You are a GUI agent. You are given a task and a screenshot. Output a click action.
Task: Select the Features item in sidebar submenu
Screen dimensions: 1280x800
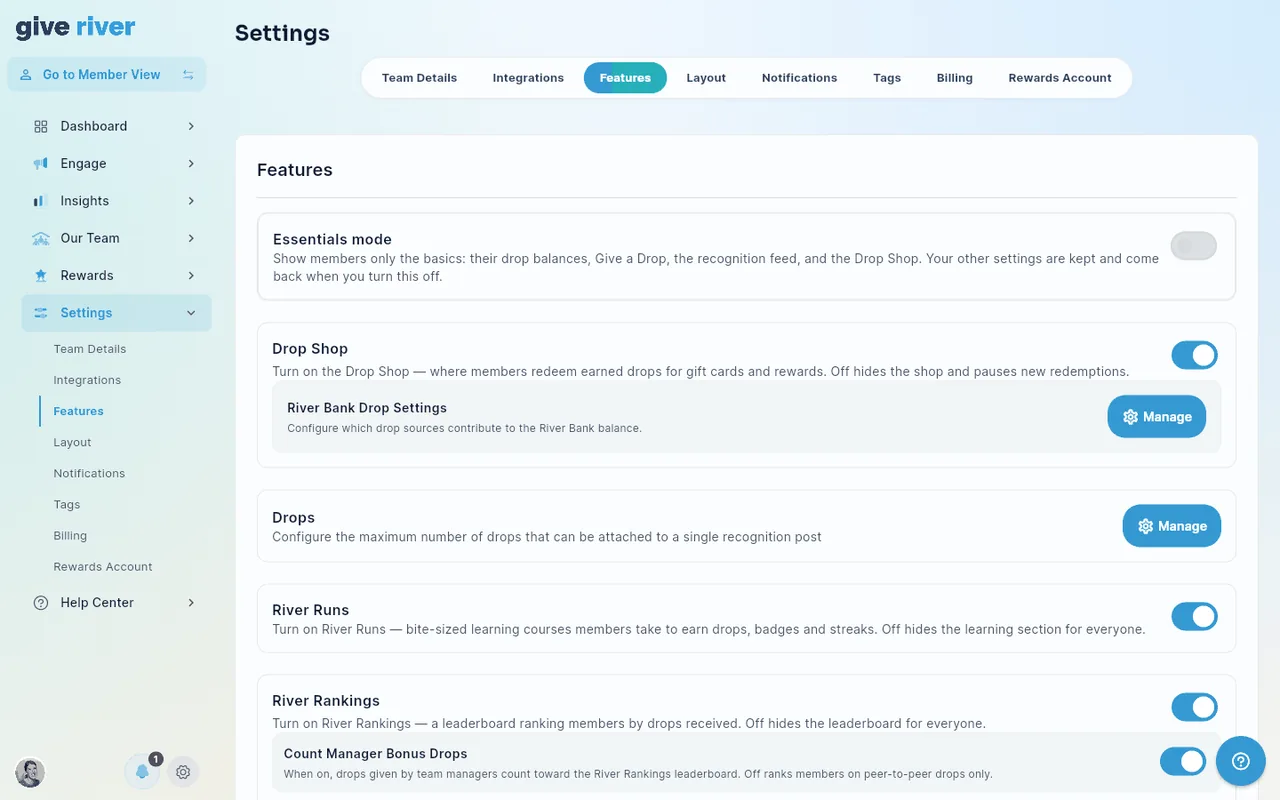point(78,411)
